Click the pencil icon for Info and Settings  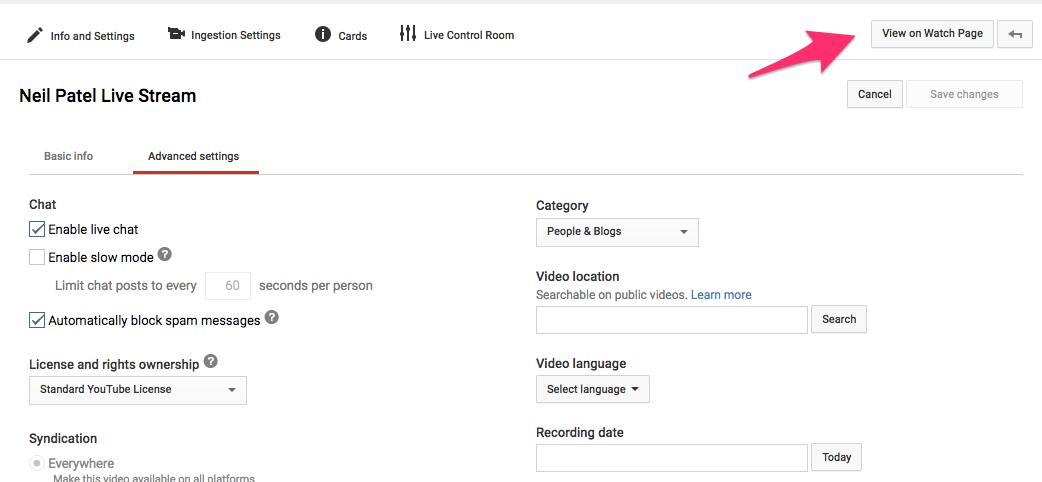point(35,35)
